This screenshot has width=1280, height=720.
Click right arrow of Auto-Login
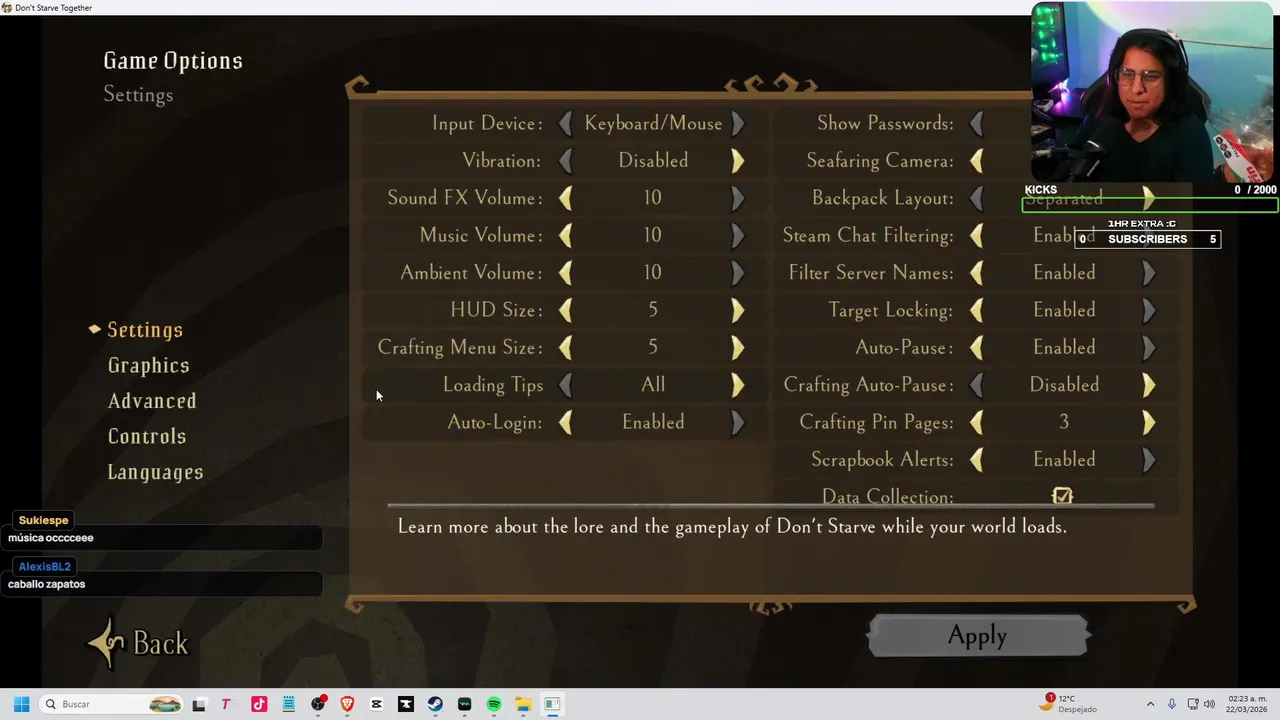[737, 423]
